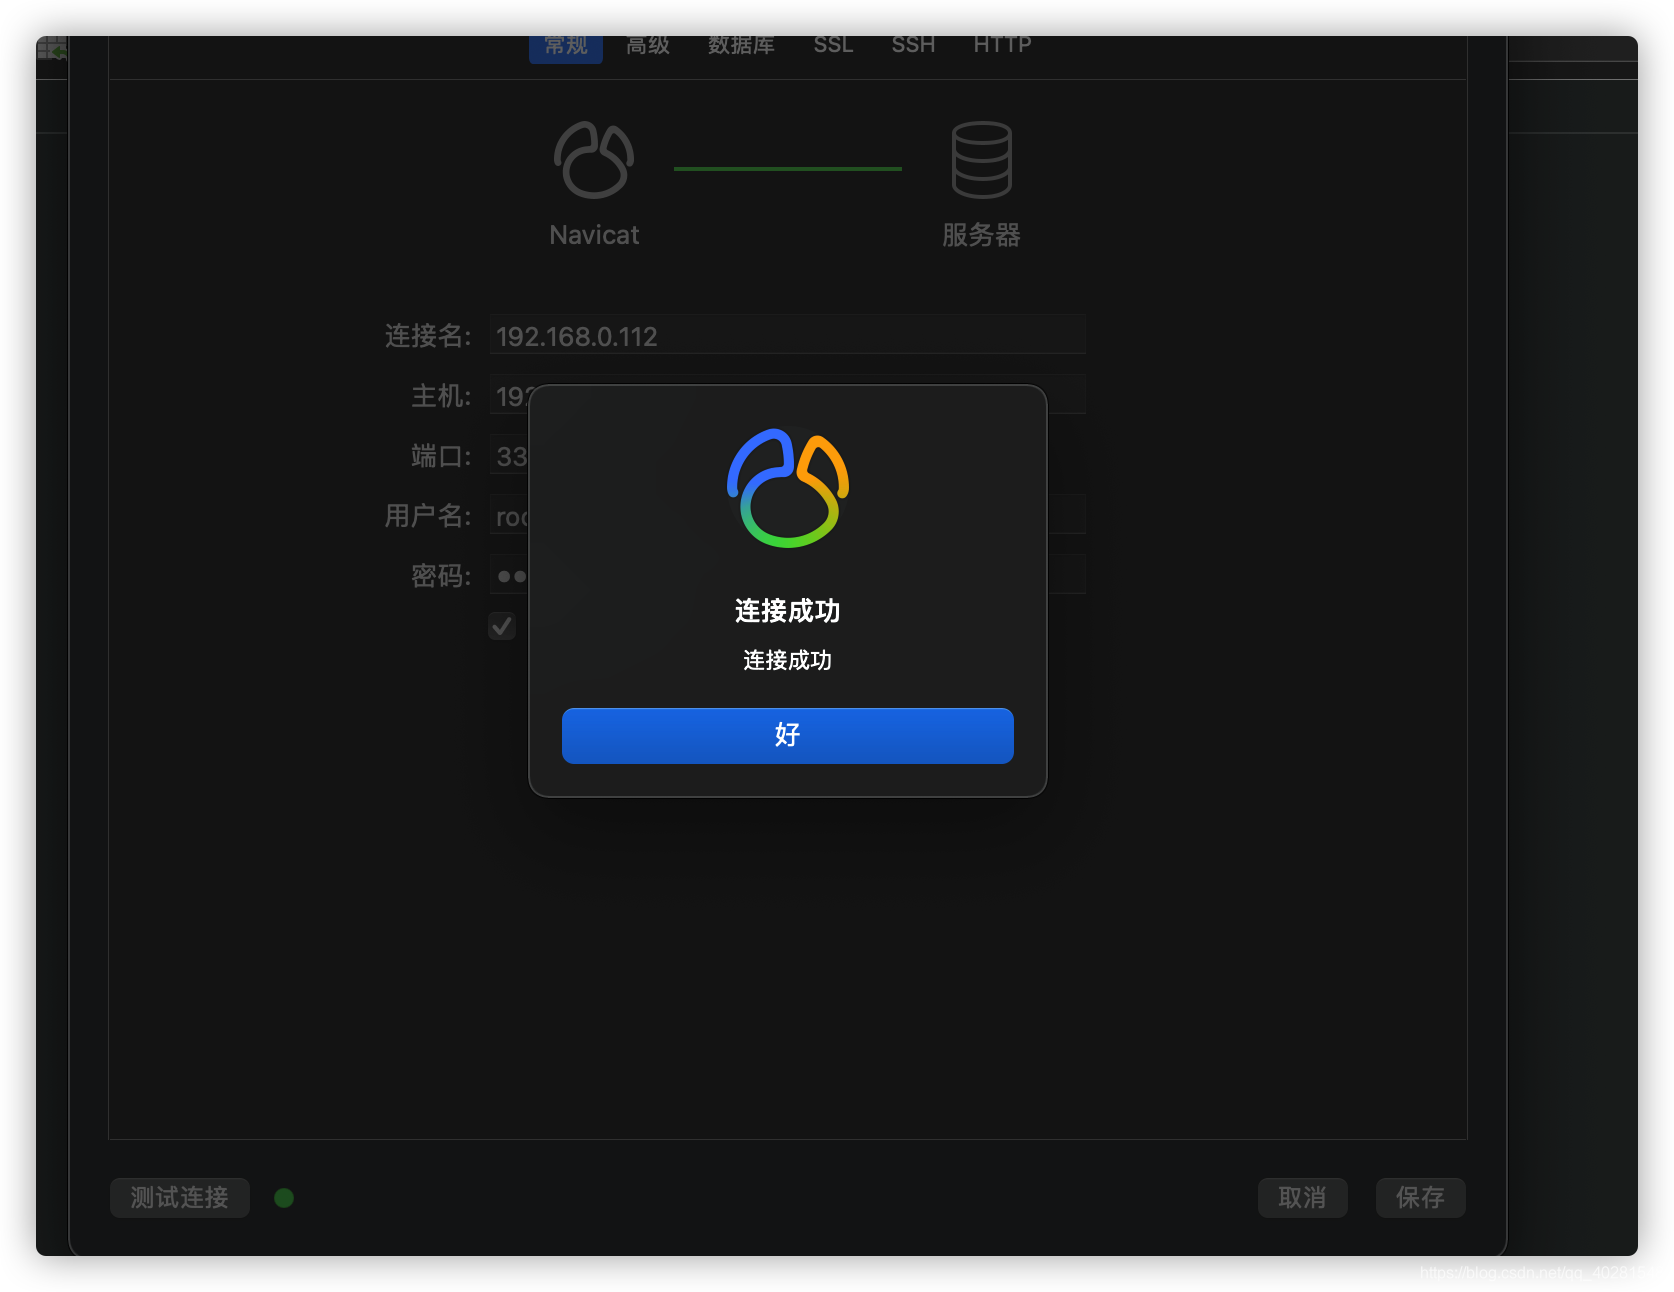Click the Navicat logo in the success dialog

tap(787, 488)
